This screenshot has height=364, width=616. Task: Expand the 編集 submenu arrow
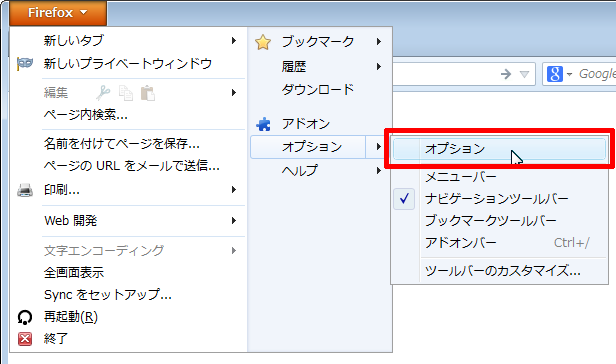coord(234,93)
